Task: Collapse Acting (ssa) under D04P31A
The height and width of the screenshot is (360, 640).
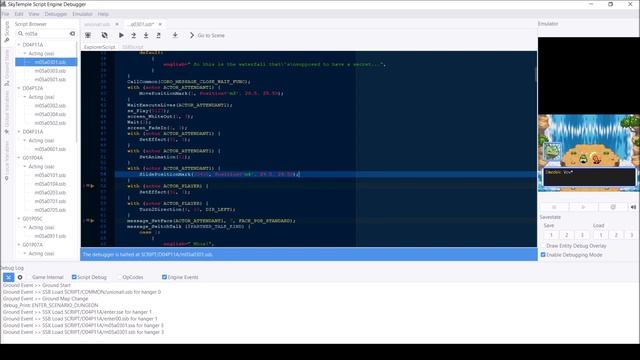Action: click(x=25, y=140)
